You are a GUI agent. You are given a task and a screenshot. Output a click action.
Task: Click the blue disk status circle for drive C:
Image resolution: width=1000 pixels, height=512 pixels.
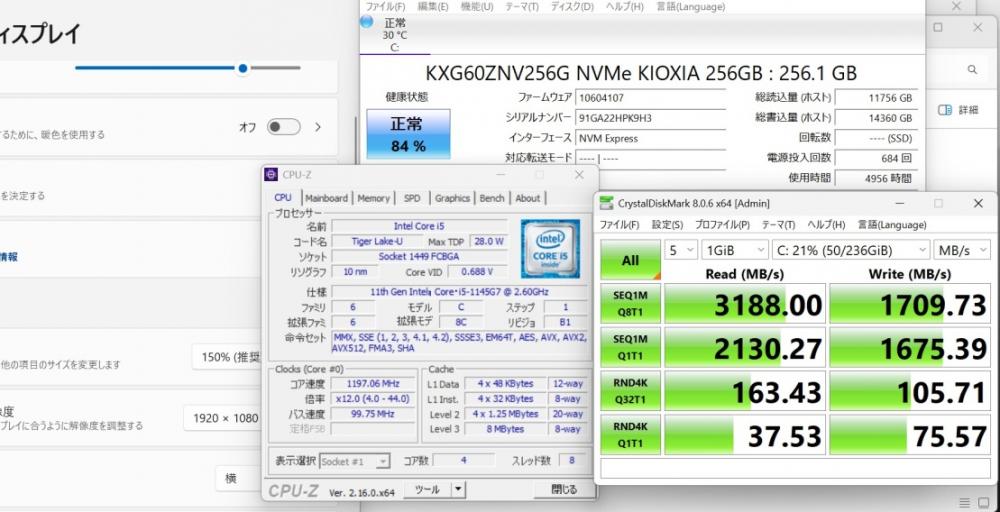pyautogui.click(x=366, y=21)
